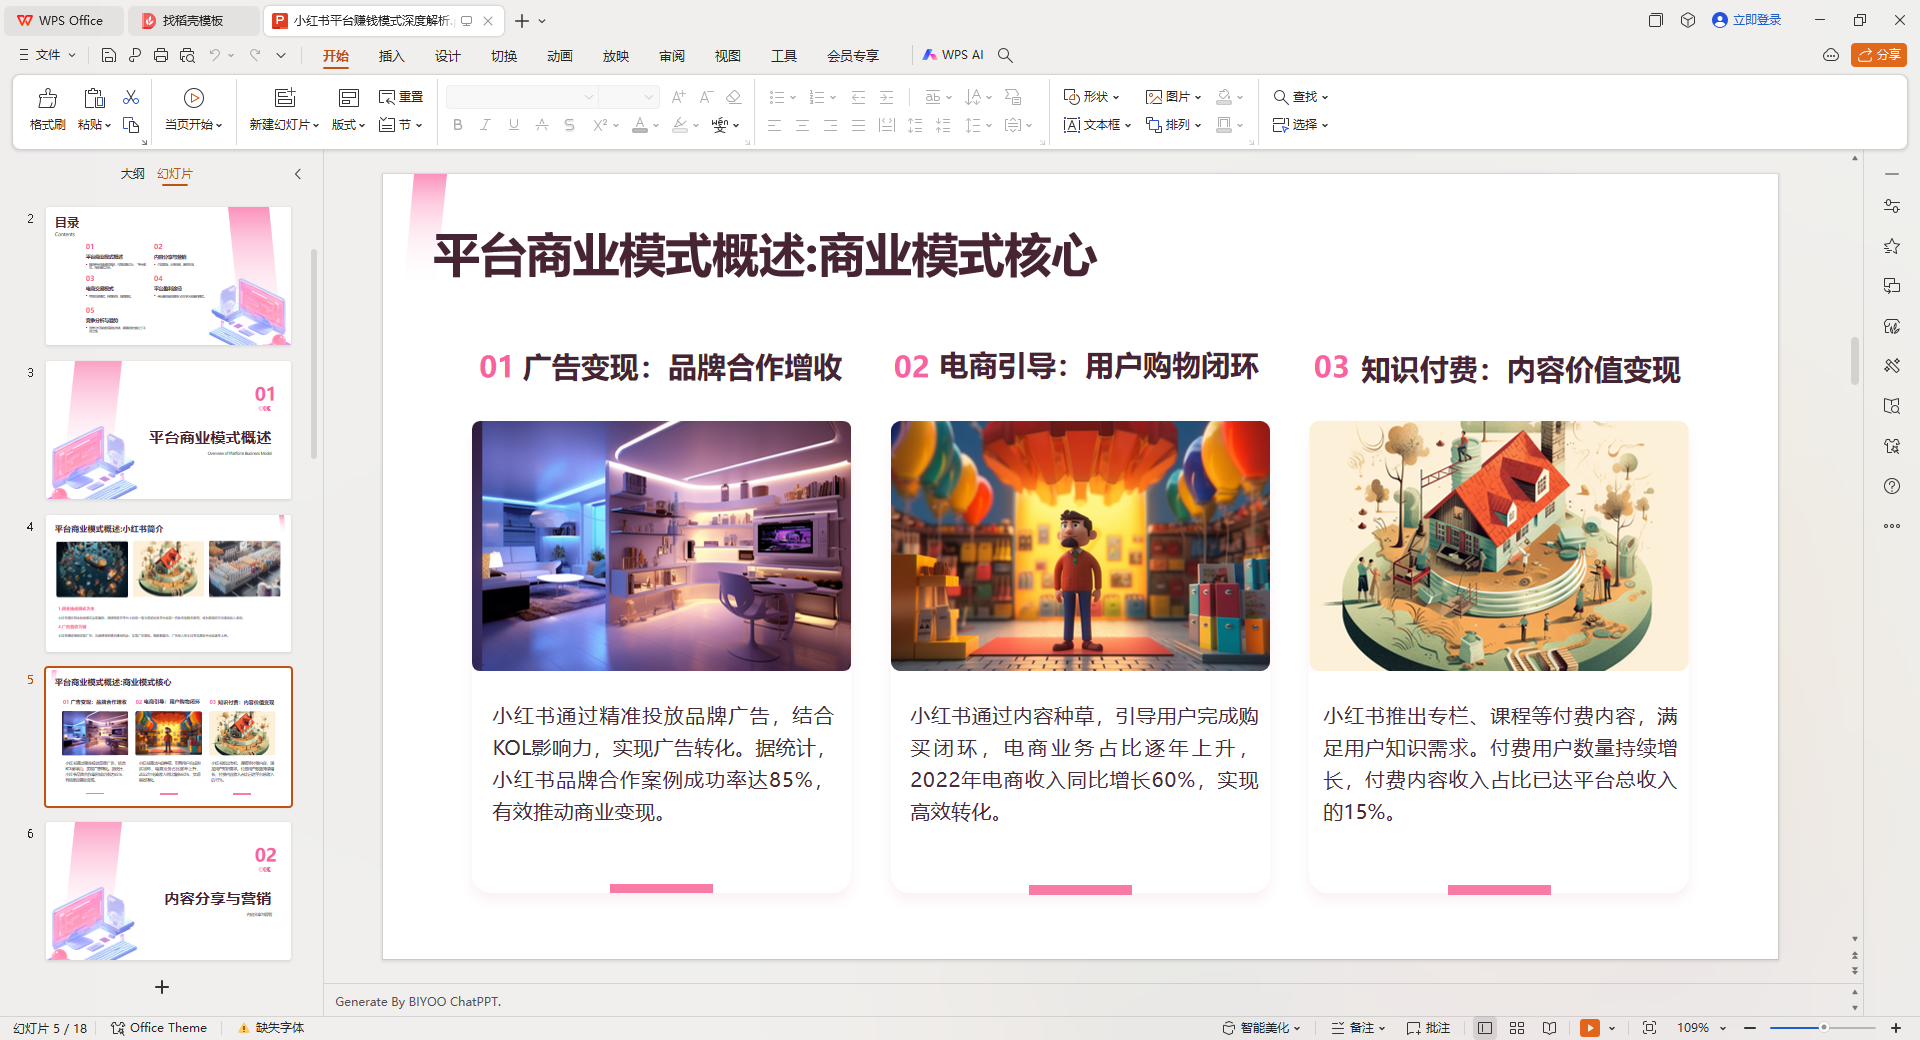Click the Increase Indent icon
Viewport: 1920px width, 1040px height.
coord(886,97)
